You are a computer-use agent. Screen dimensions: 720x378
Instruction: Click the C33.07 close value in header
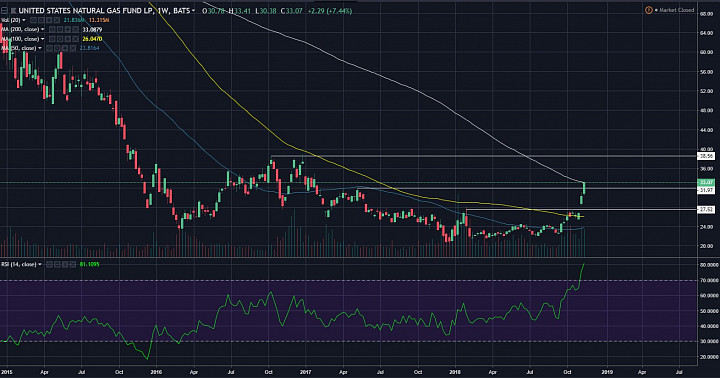[292, 11]
